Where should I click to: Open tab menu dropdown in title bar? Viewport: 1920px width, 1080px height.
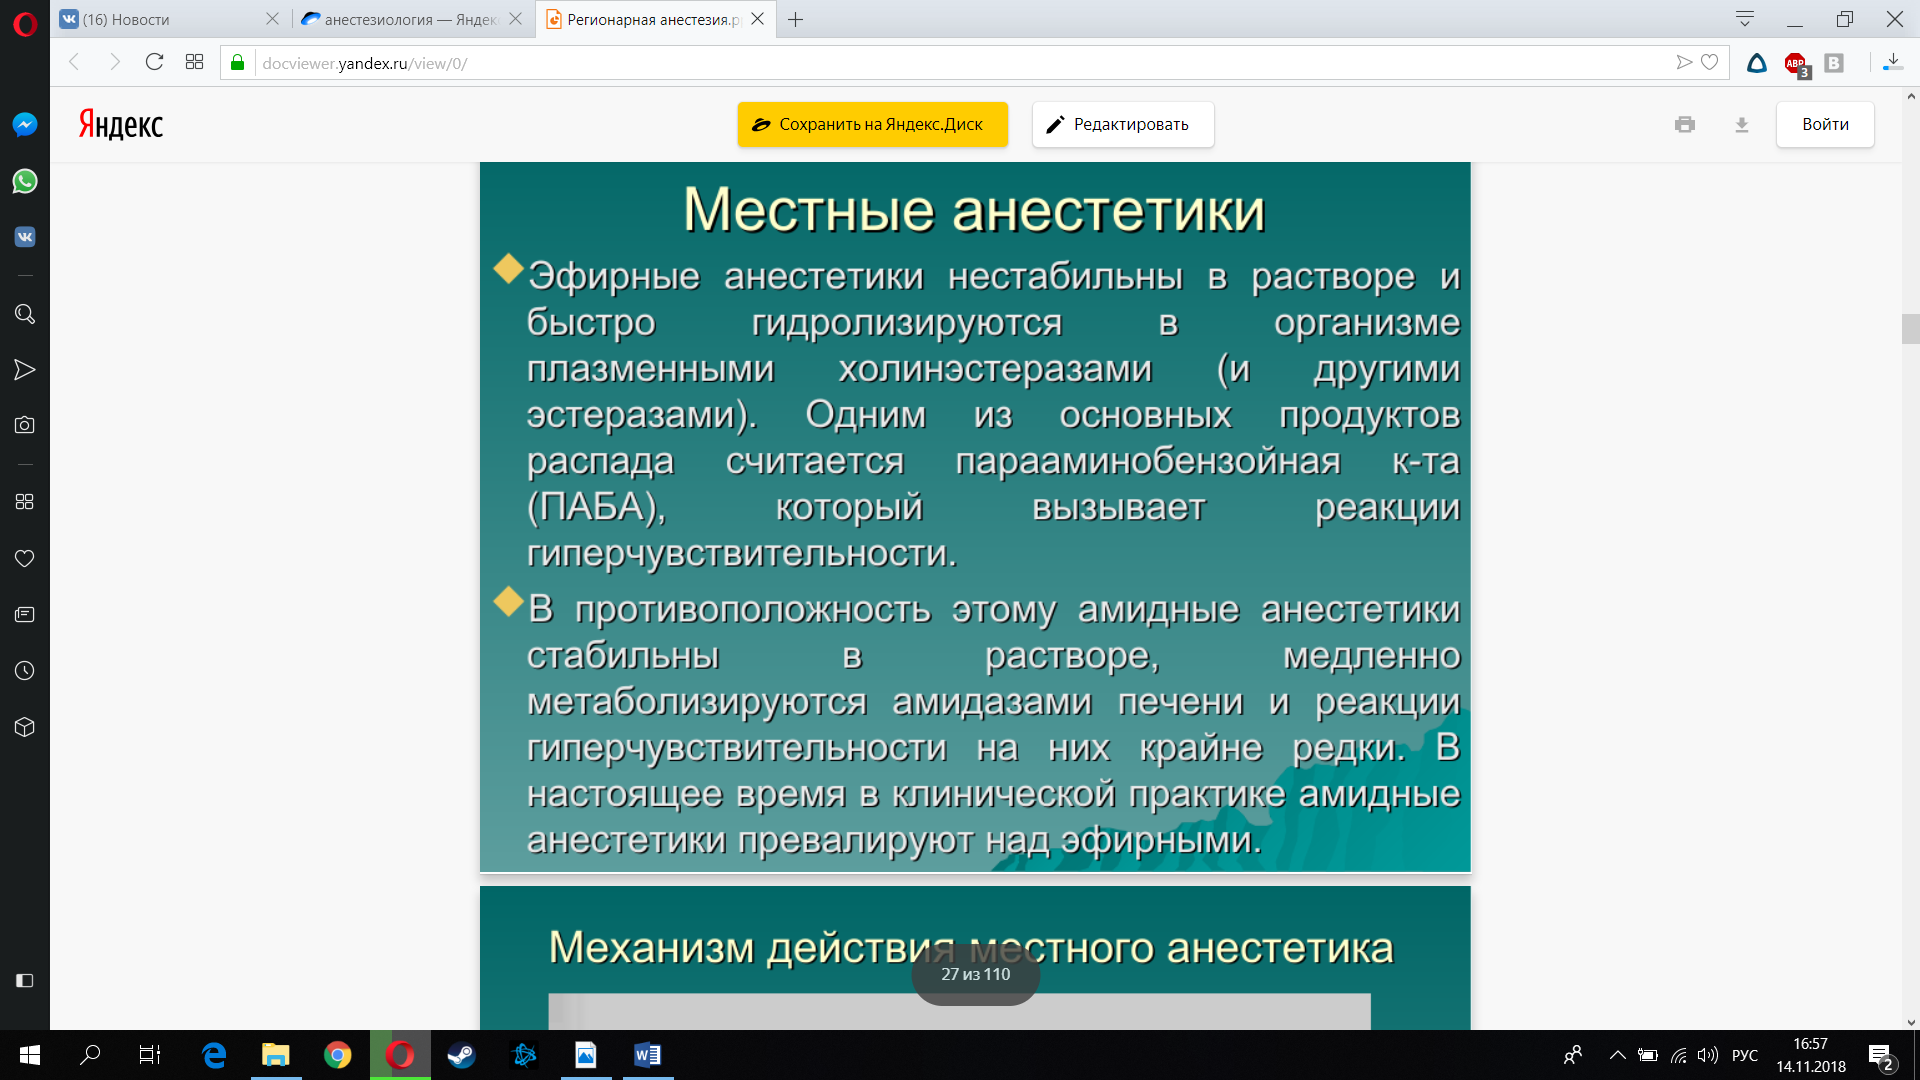(1745, 19)
